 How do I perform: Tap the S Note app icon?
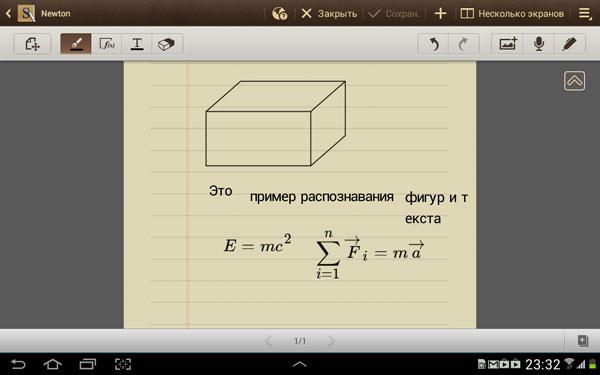click(x=26, y=13)
